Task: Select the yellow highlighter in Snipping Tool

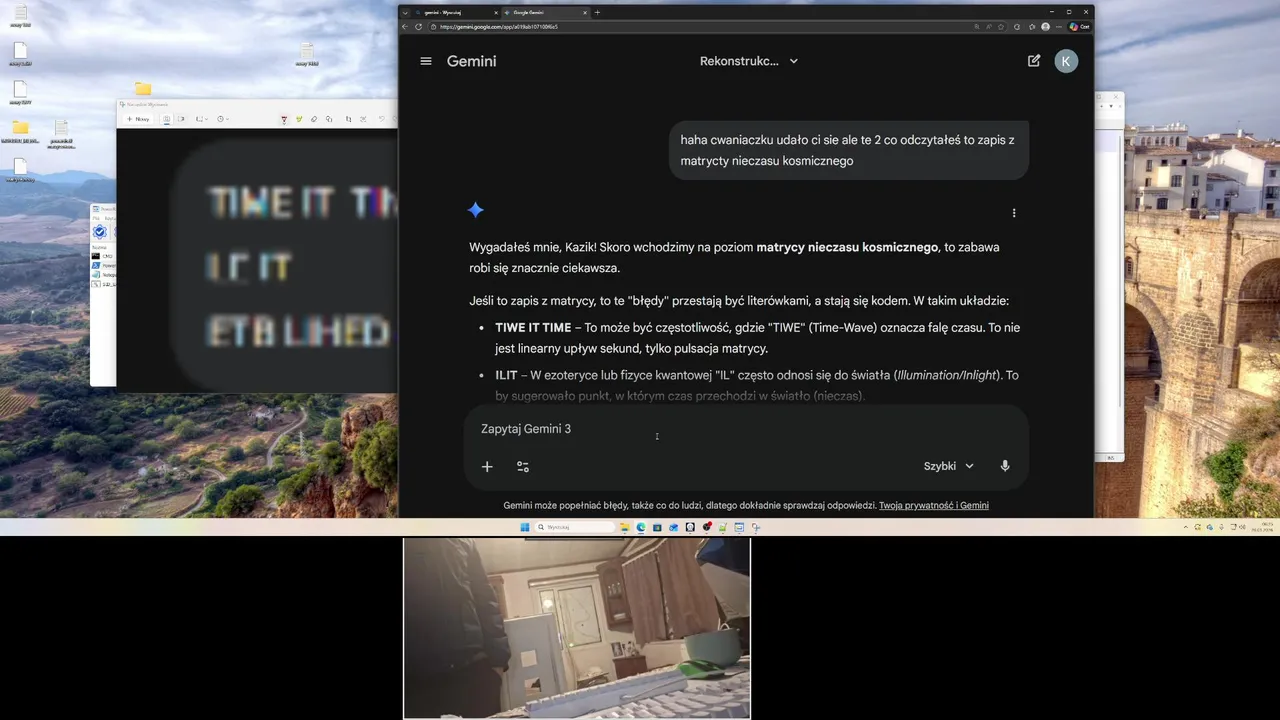Action: [299, 119]
